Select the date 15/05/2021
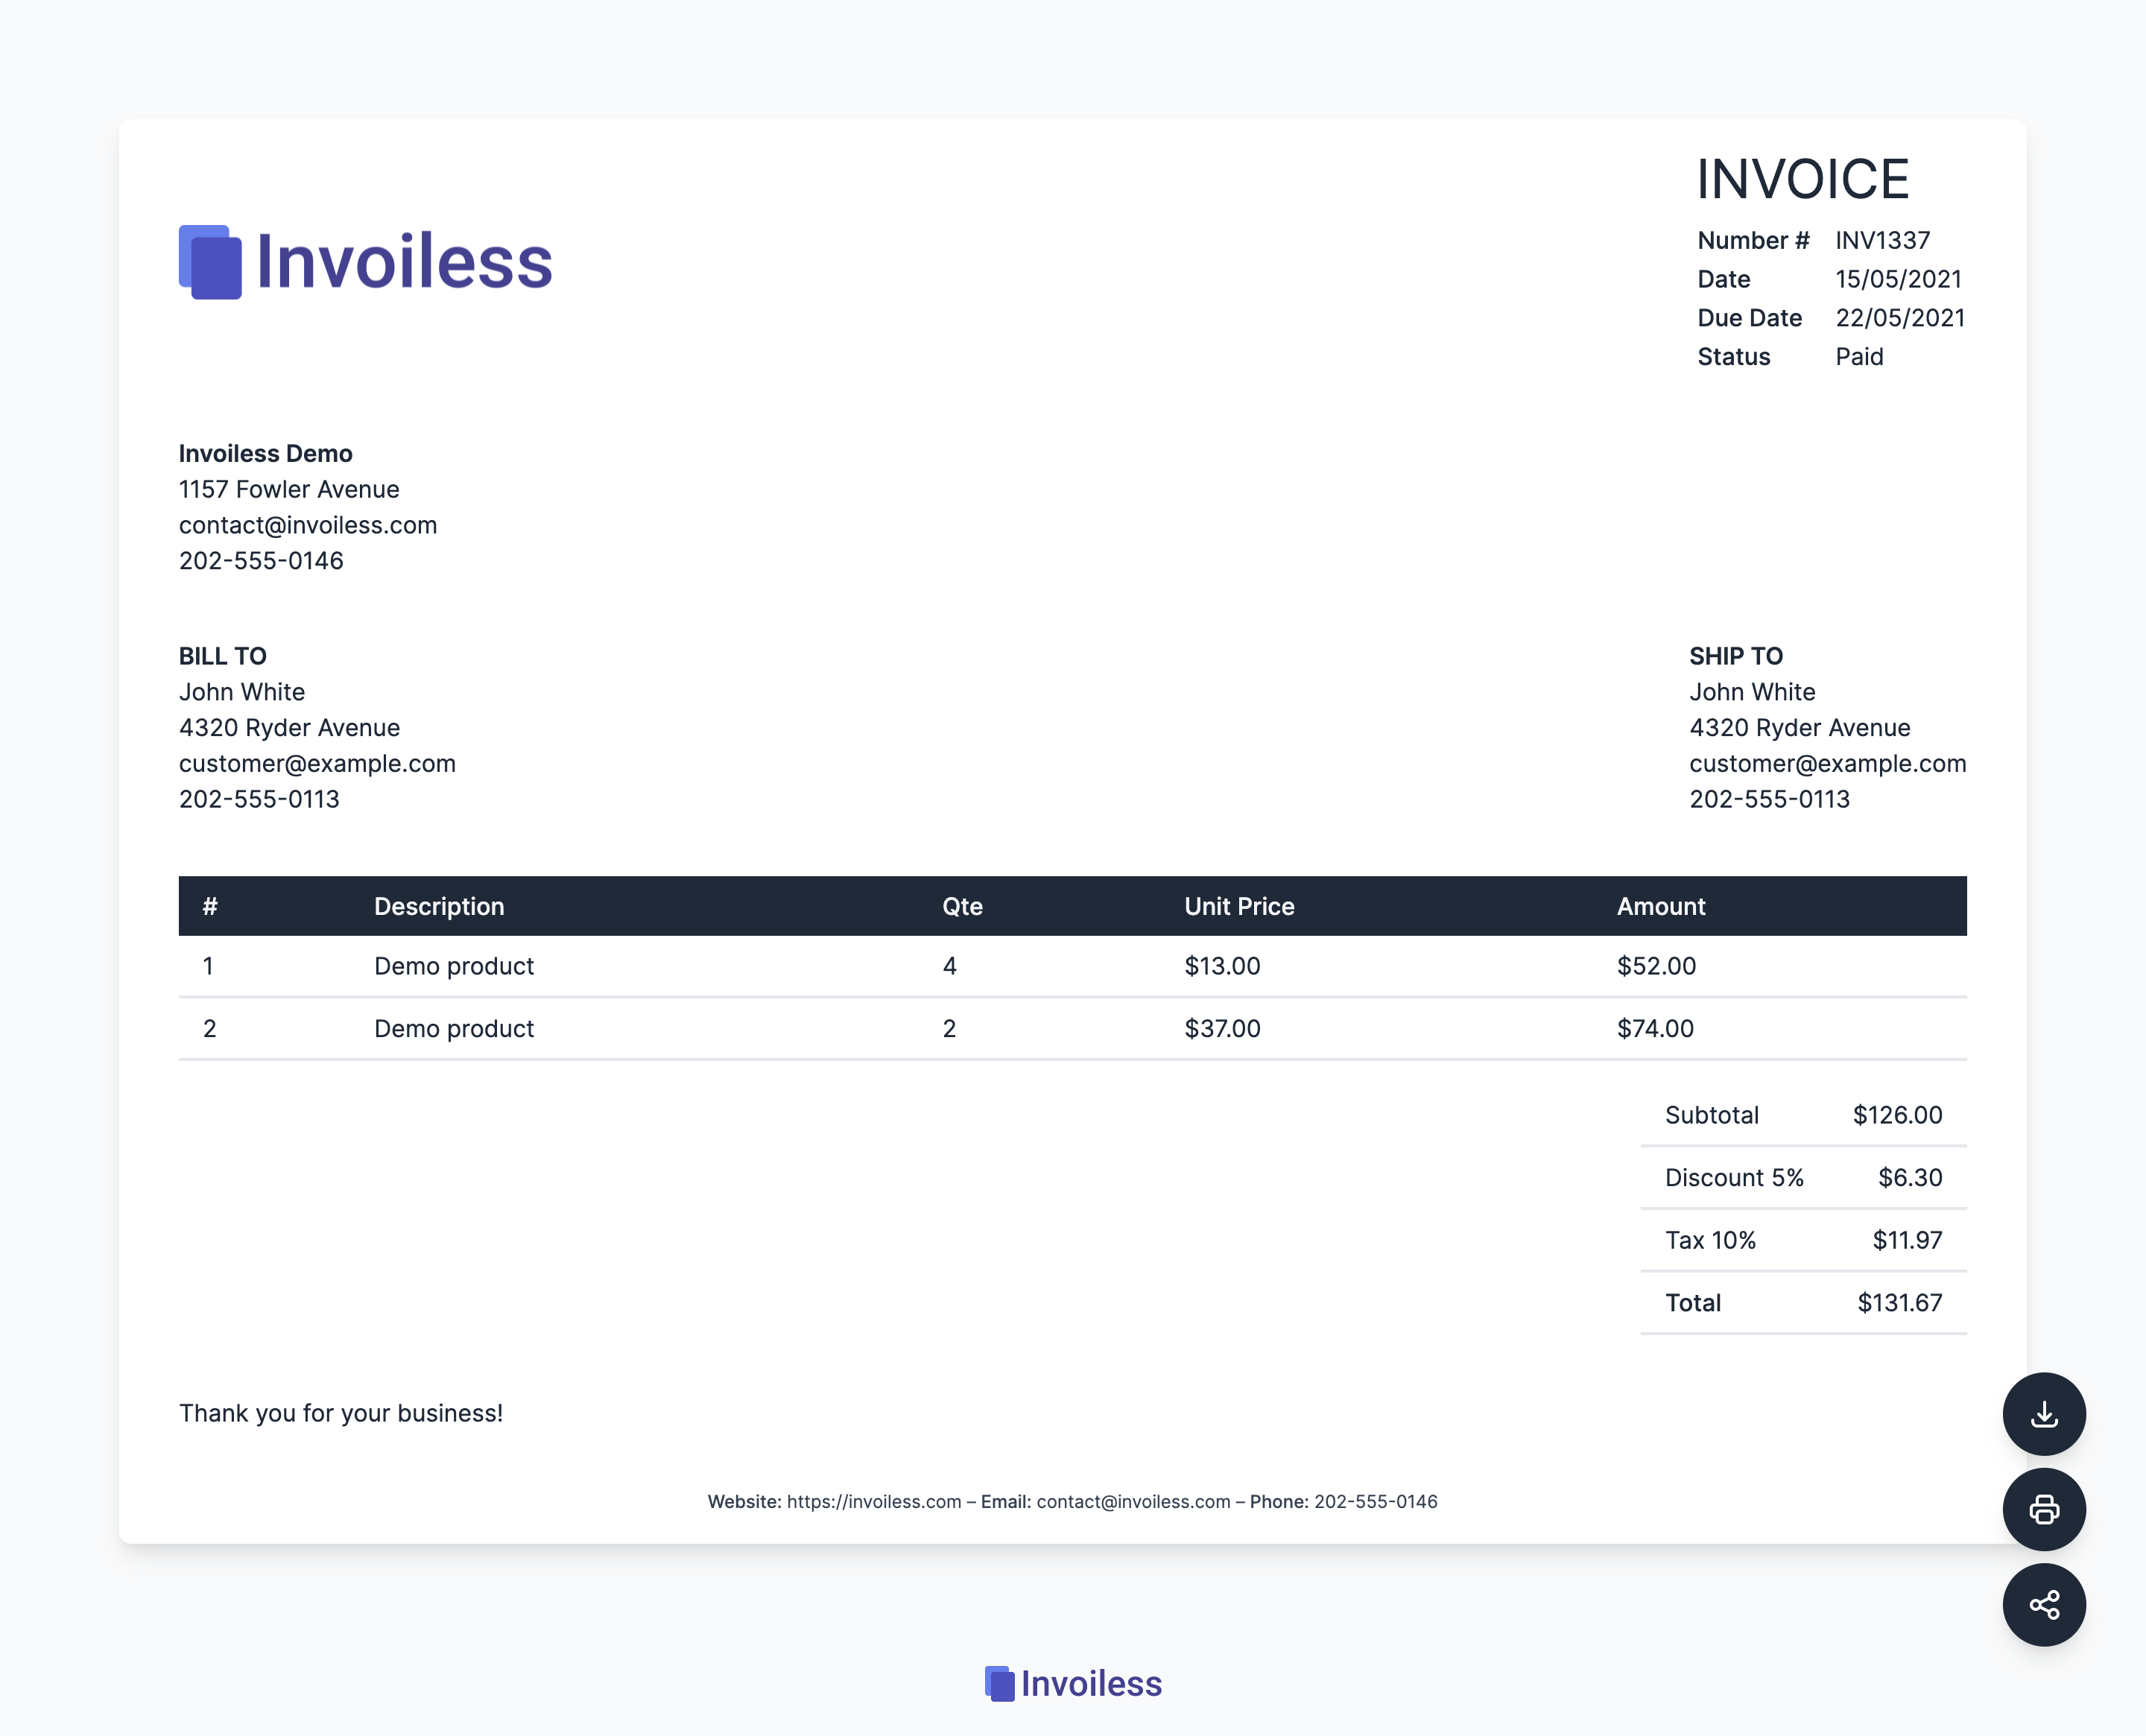The width and height of the screenshot is (2146, 1736). pyautogui.click(x=1898, y=279)
